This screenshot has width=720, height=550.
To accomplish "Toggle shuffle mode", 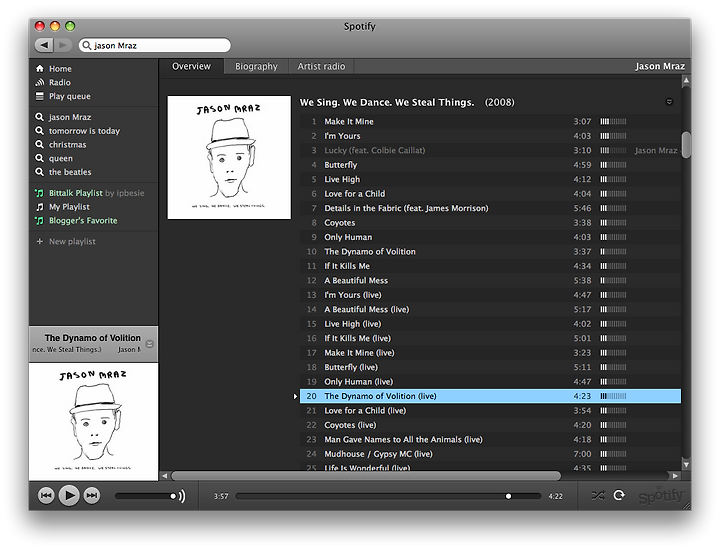I will click(598, 495).
